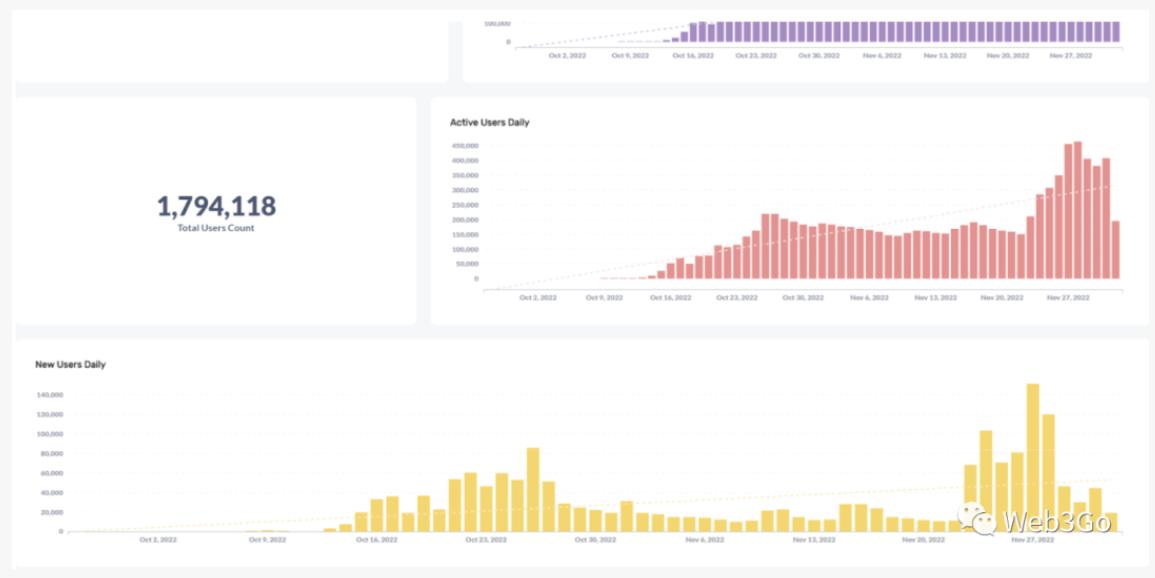Click the Oct 16, 2022 label under the purple chart
Viewport: 1155px width, 578px height.
(x=694, y=56)
